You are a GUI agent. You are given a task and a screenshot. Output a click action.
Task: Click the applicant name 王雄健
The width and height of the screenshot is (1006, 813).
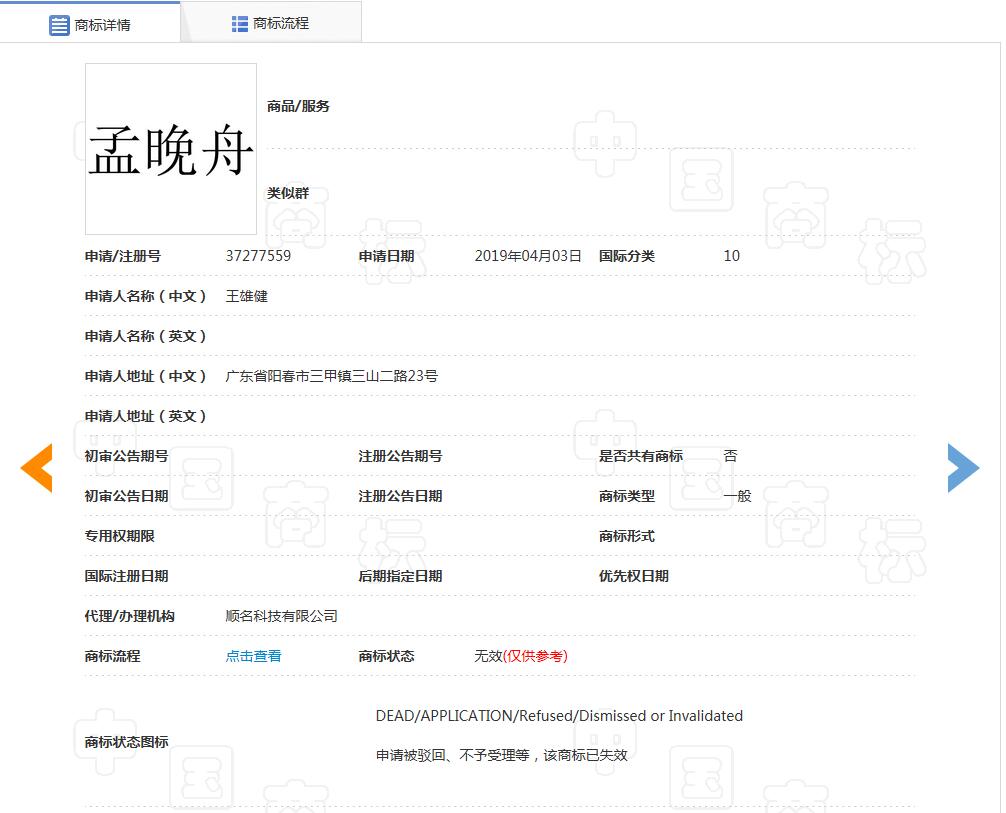pos(247,296)
